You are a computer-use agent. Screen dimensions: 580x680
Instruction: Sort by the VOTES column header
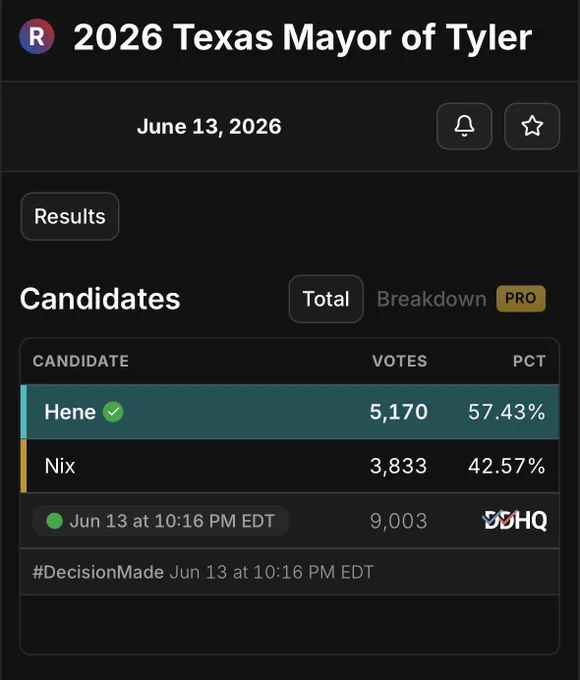pyautogui.click(x=400, y=361)
